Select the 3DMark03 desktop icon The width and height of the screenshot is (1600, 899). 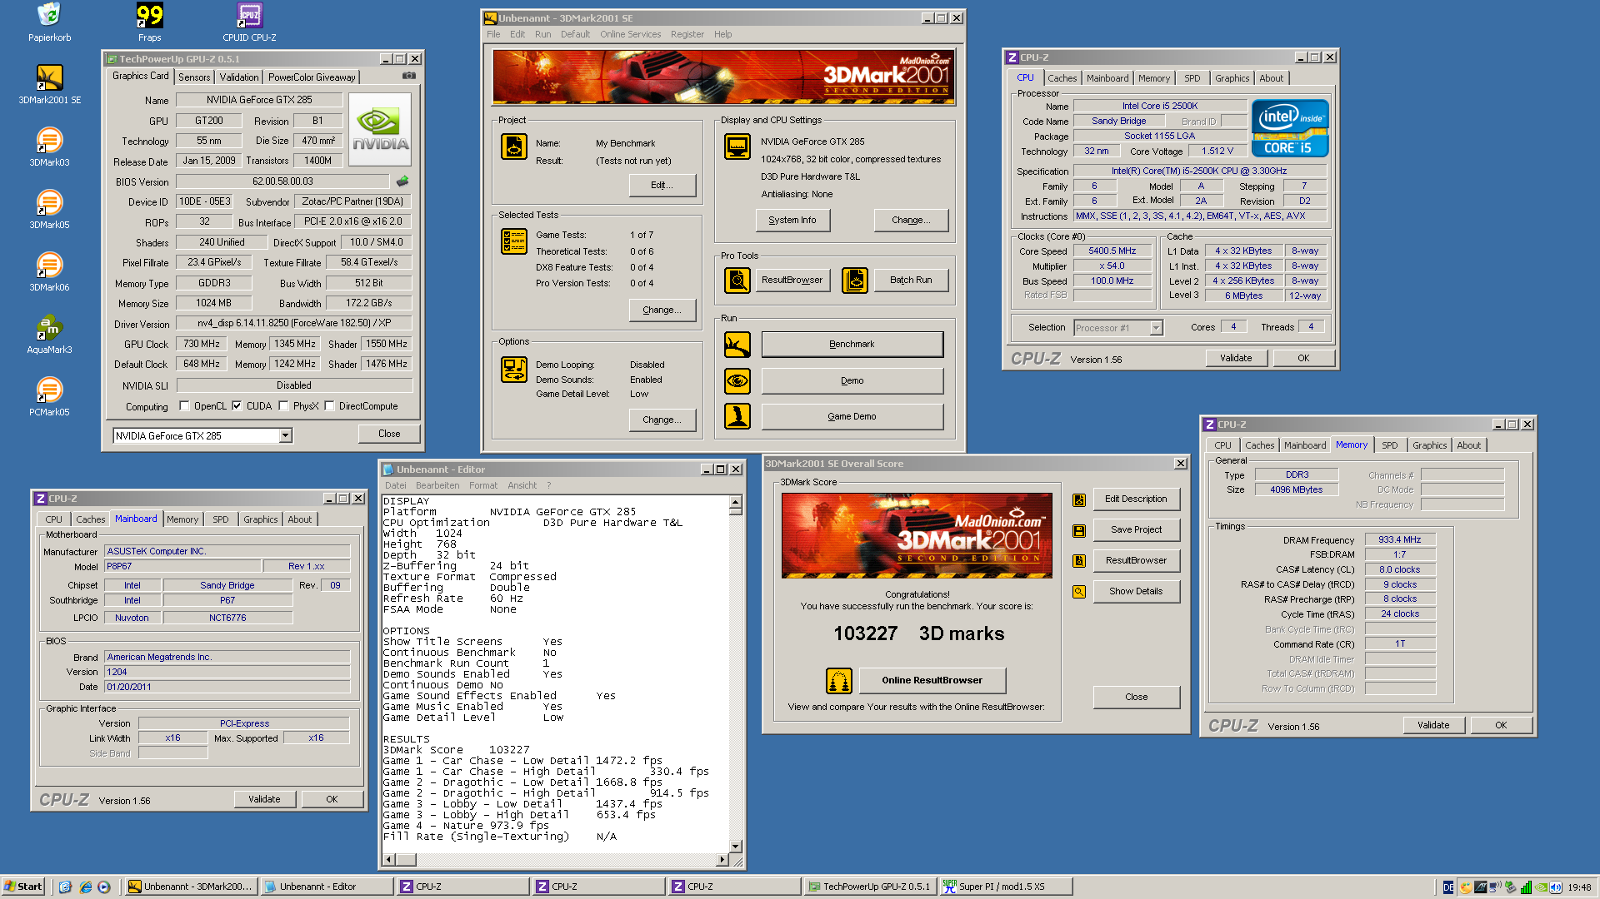coord(49,146)
